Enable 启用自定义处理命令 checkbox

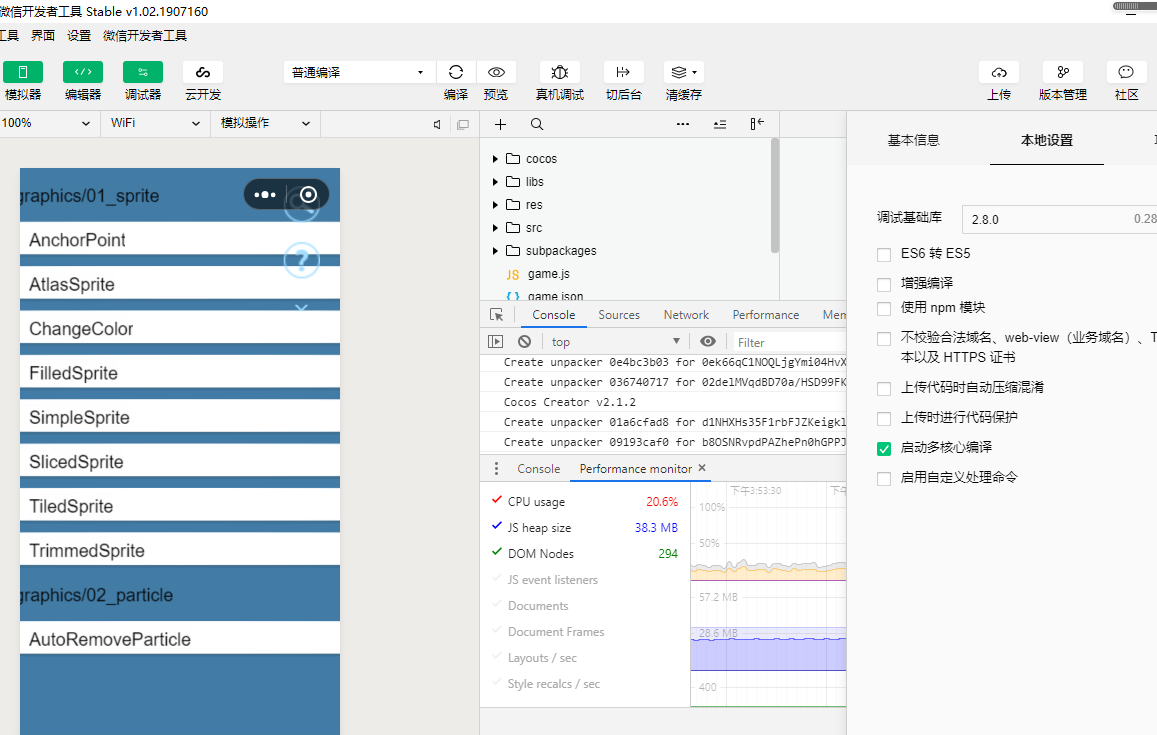[884, 479]
